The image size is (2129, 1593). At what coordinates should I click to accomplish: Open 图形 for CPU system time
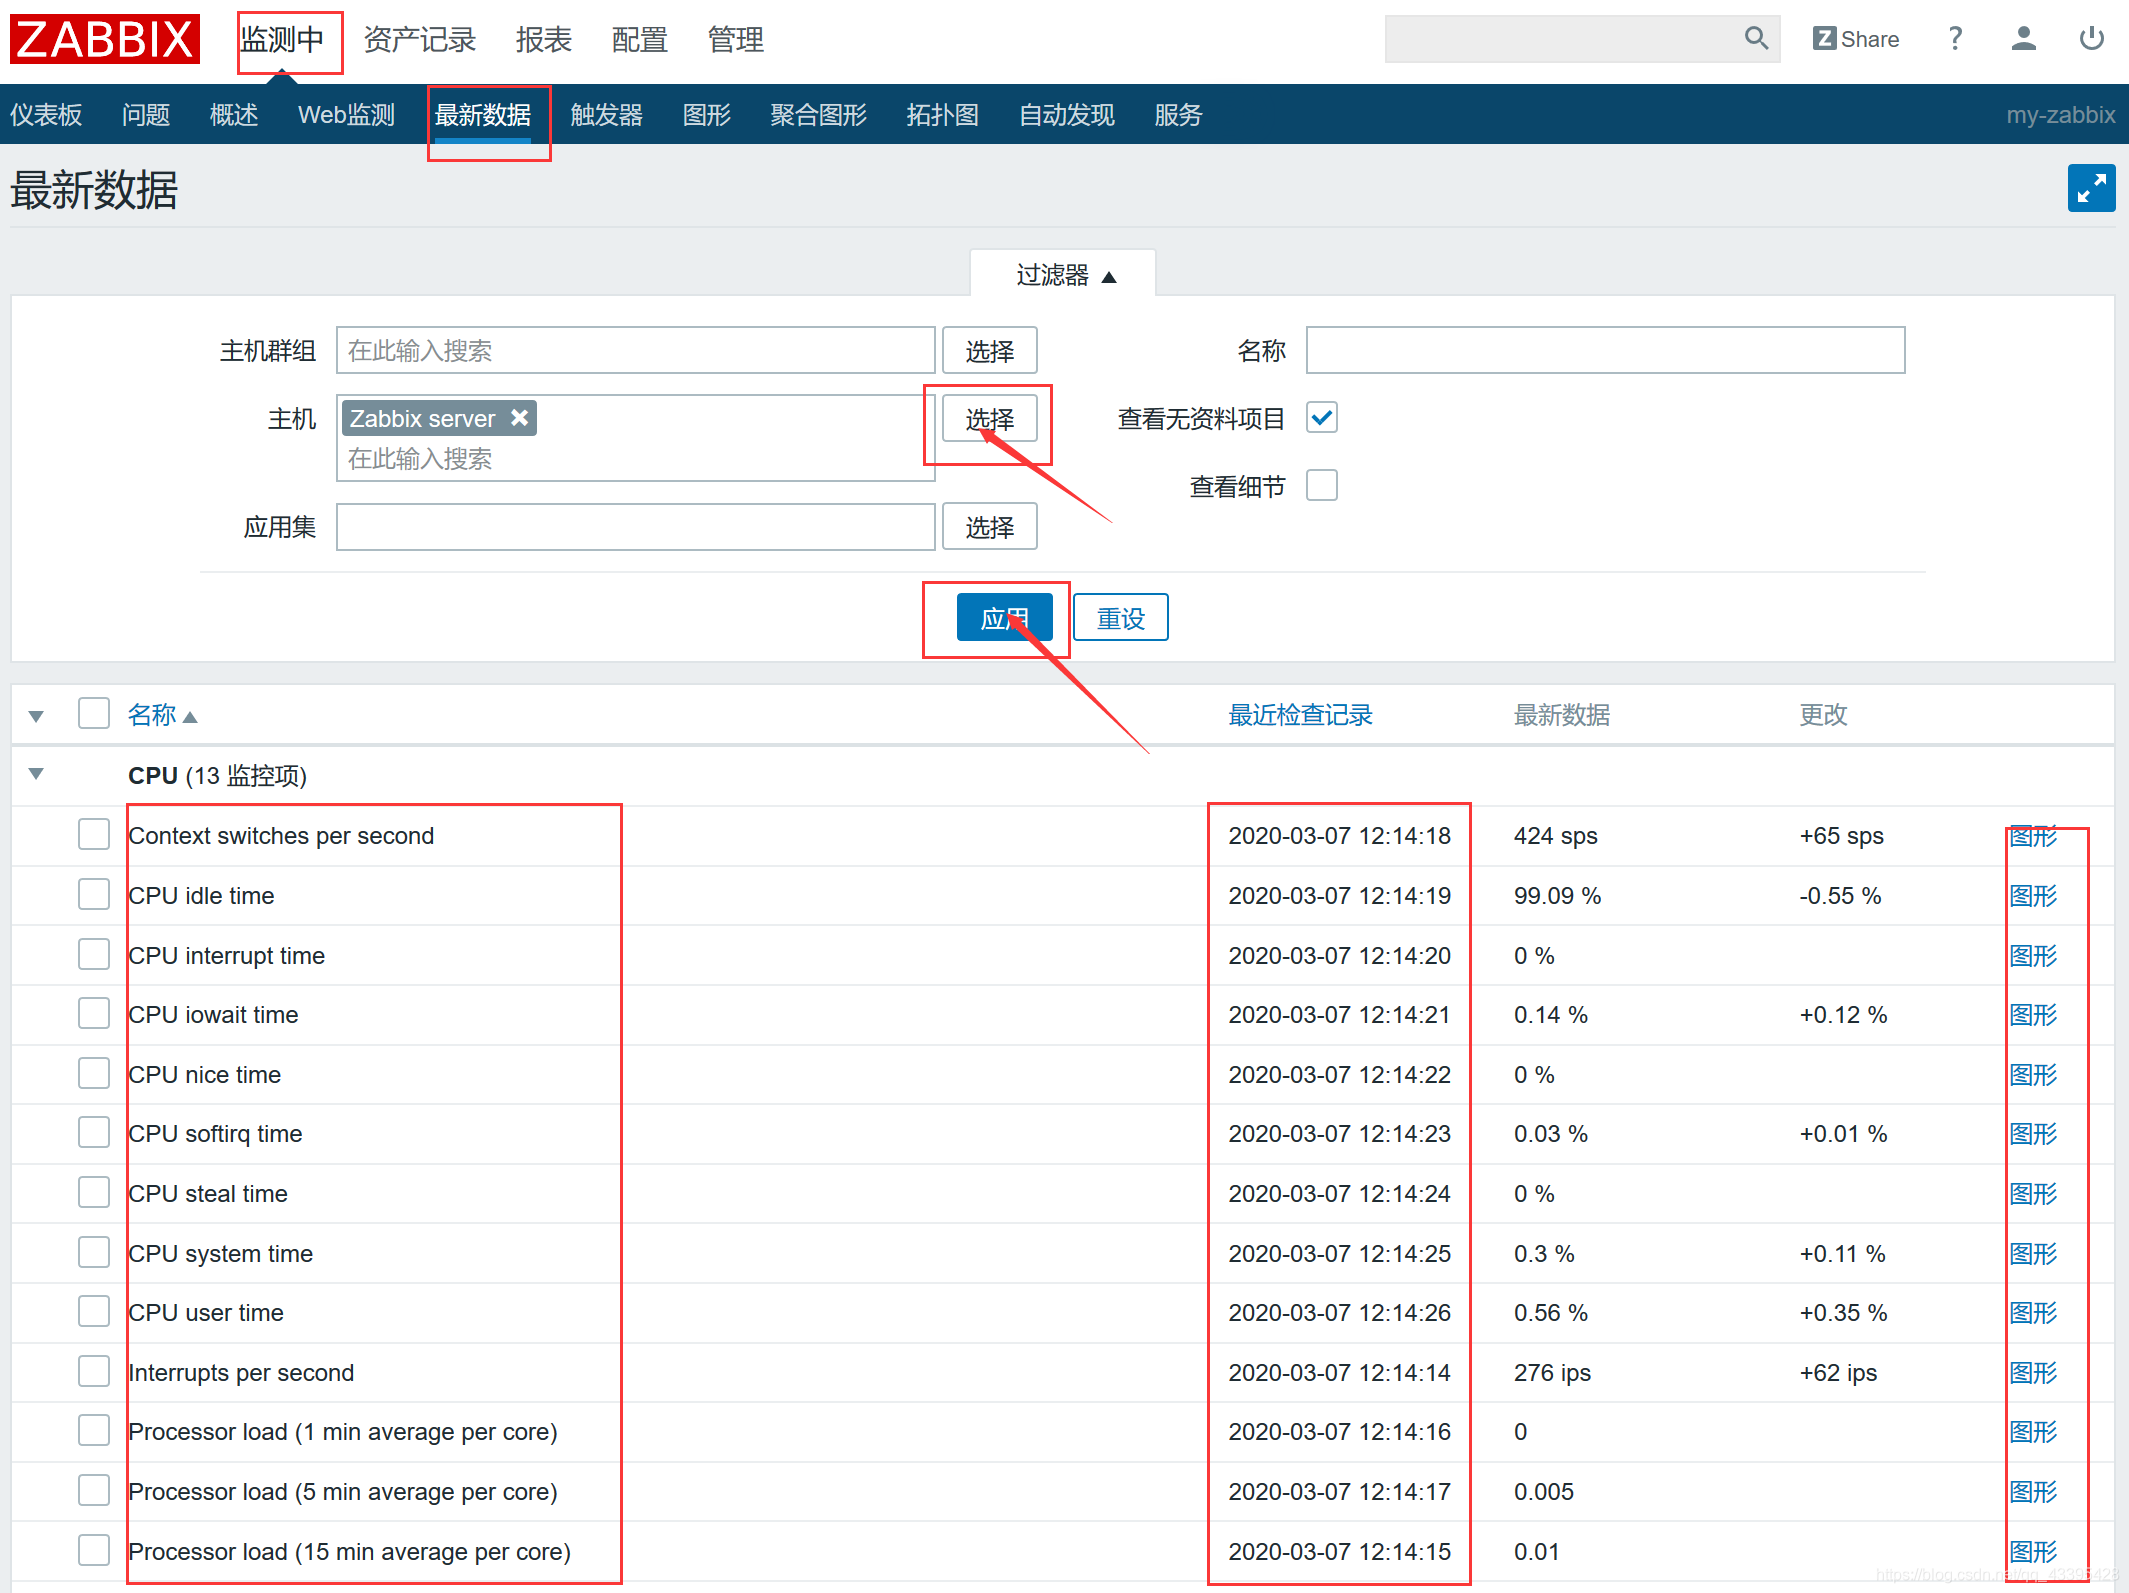[x=2034, y=1253]
